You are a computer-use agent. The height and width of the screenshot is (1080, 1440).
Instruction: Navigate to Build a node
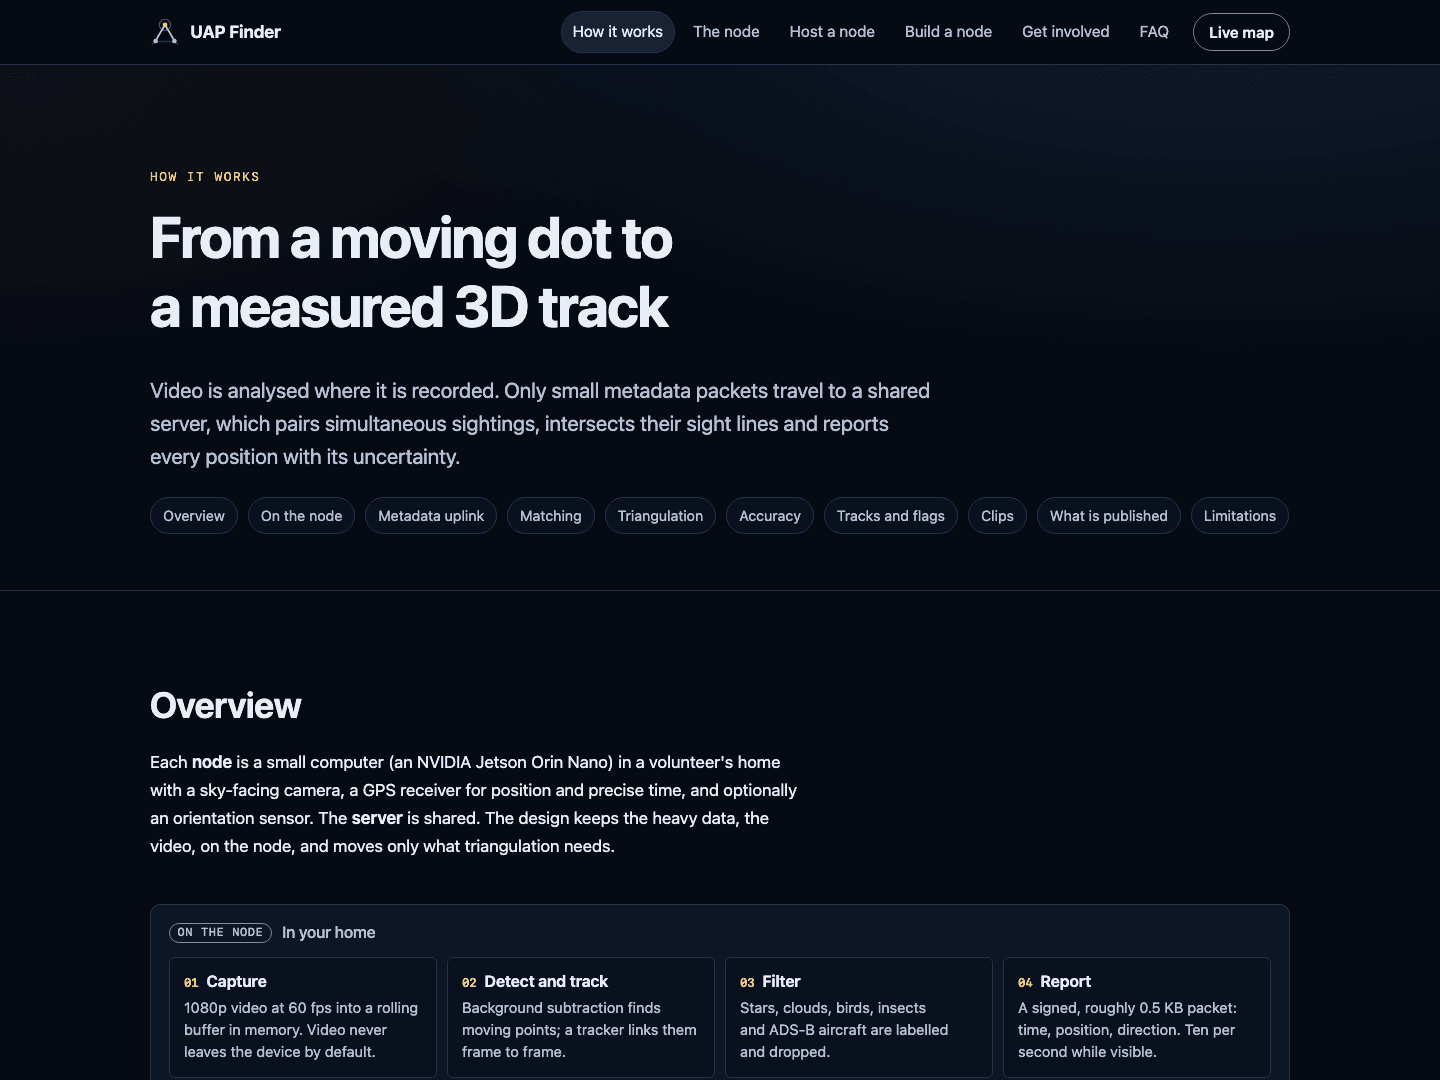point(948,32)
